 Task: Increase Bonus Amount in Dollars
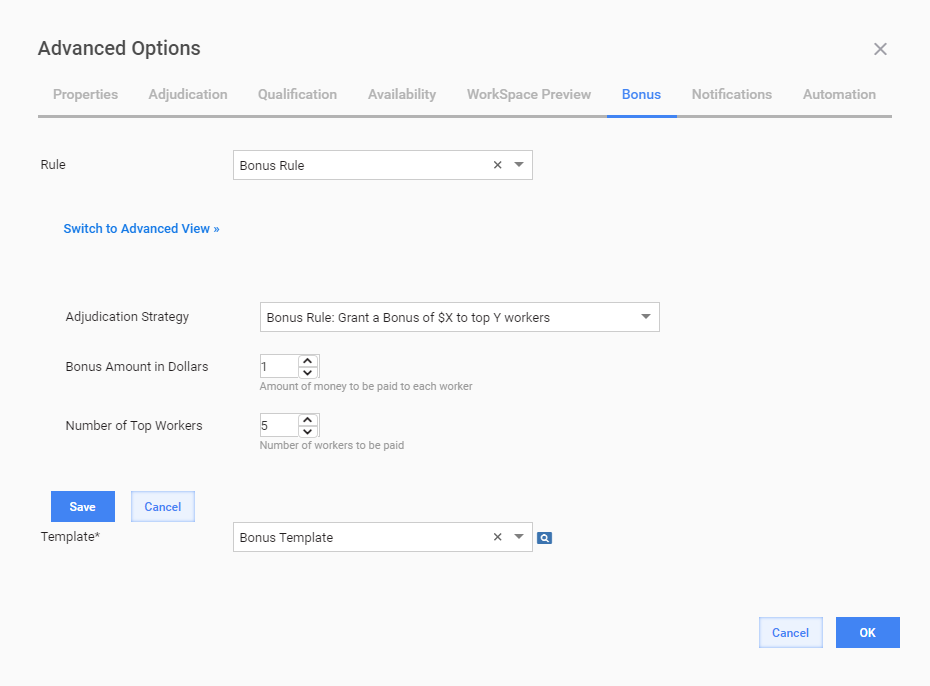[x=307, y=360]
